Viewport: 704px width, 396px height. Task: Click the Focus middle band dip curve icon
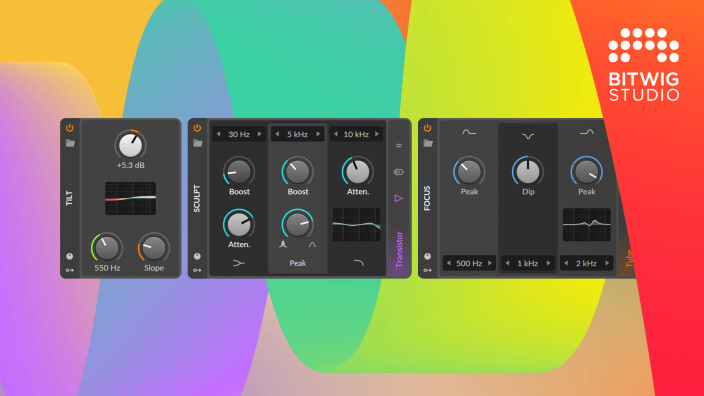tap(528, 136)
